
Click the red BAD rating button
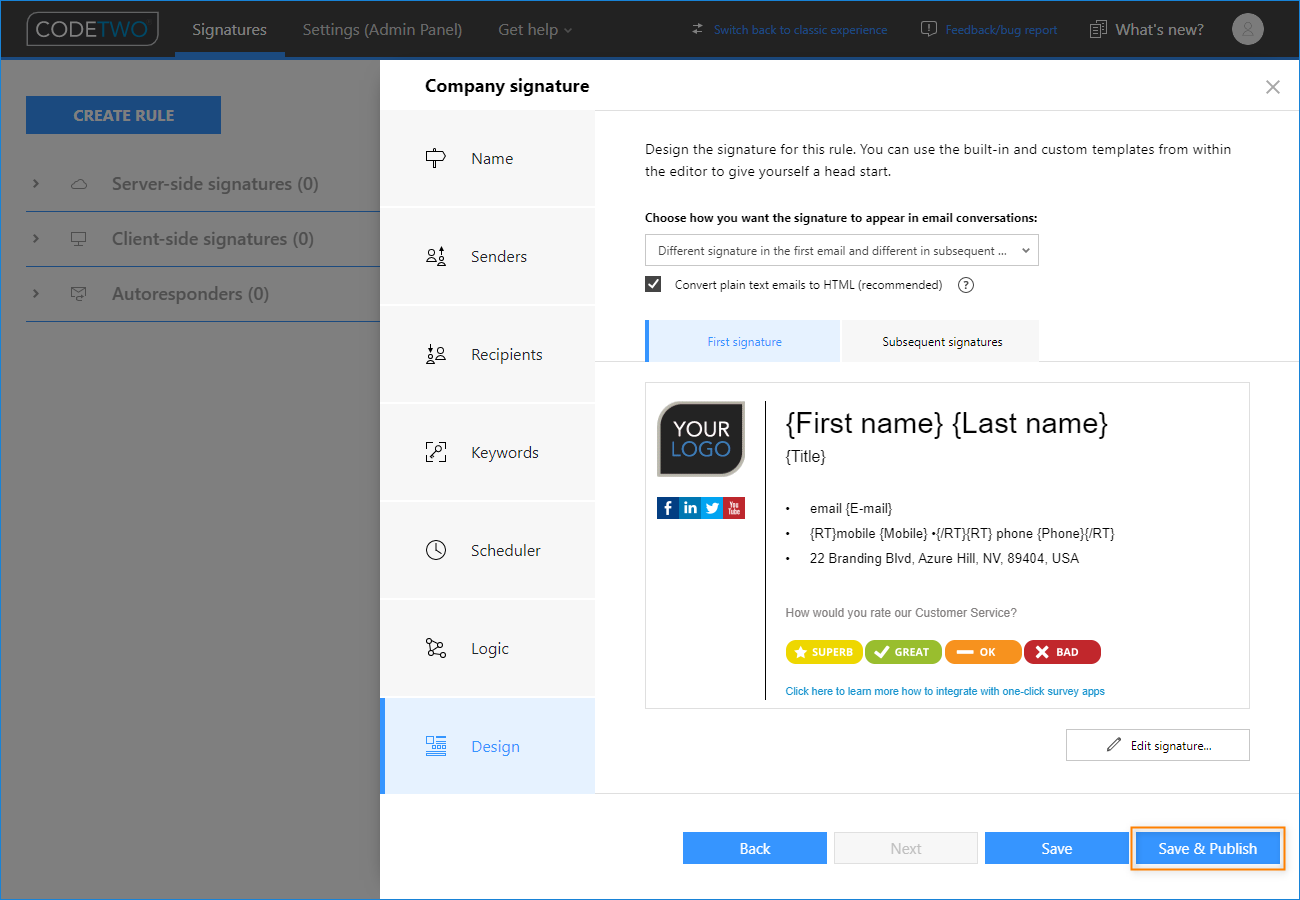click(1062, 652)
